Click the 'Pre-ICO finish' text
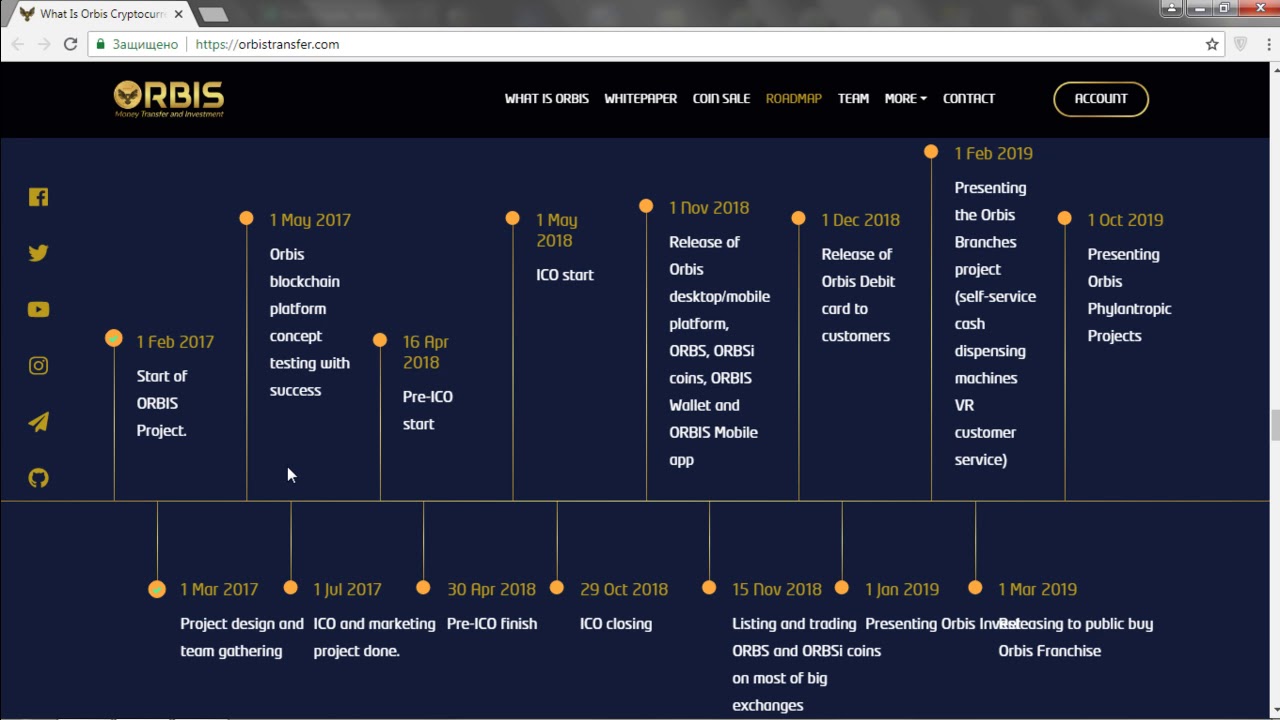 pos(492,624)
